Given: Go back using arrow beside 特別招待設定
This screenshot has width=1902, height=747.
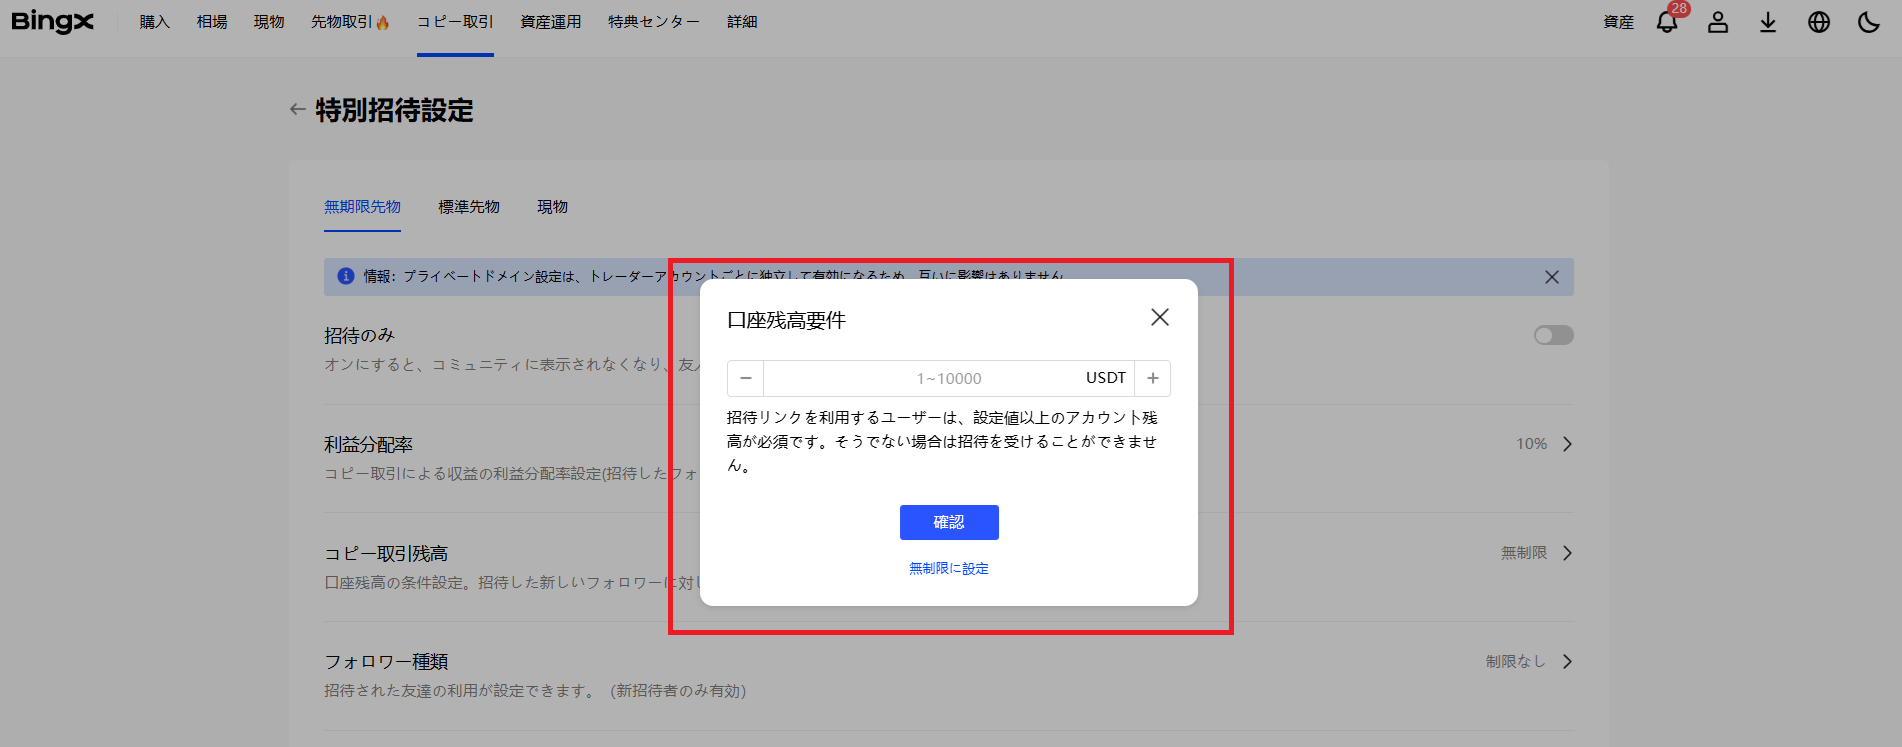Looking at the screenshot, I should 297,110.
